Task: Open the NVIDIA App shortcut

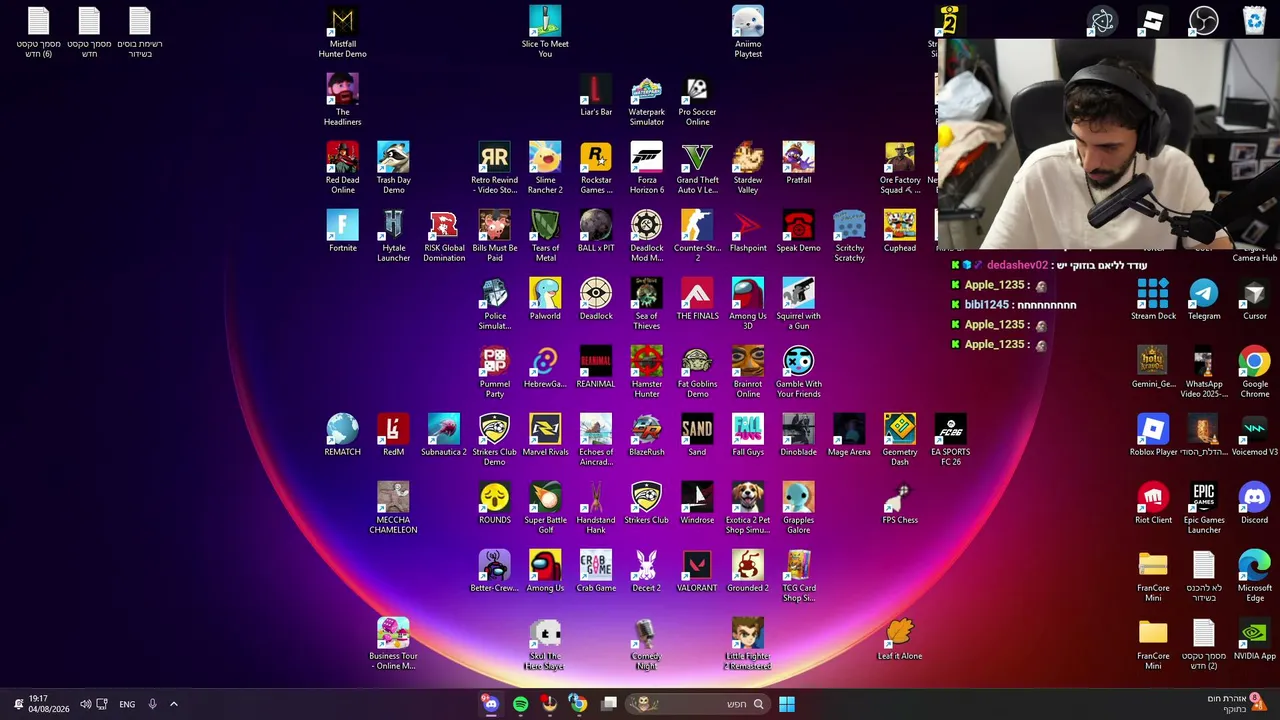Action: [x=1254, y=639]
